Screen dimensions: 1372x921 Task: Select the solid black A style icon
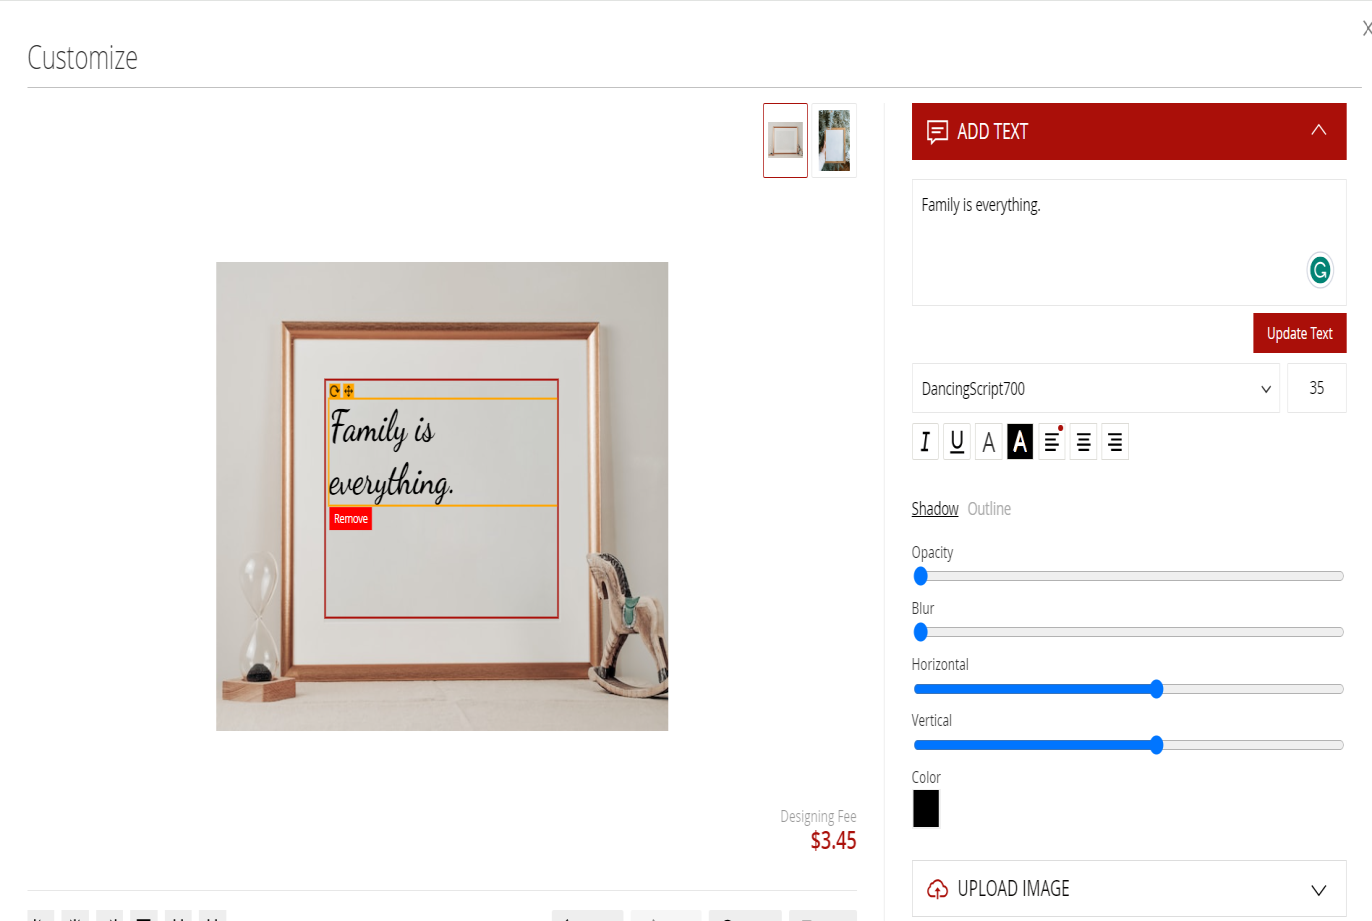coord(1019,441)
